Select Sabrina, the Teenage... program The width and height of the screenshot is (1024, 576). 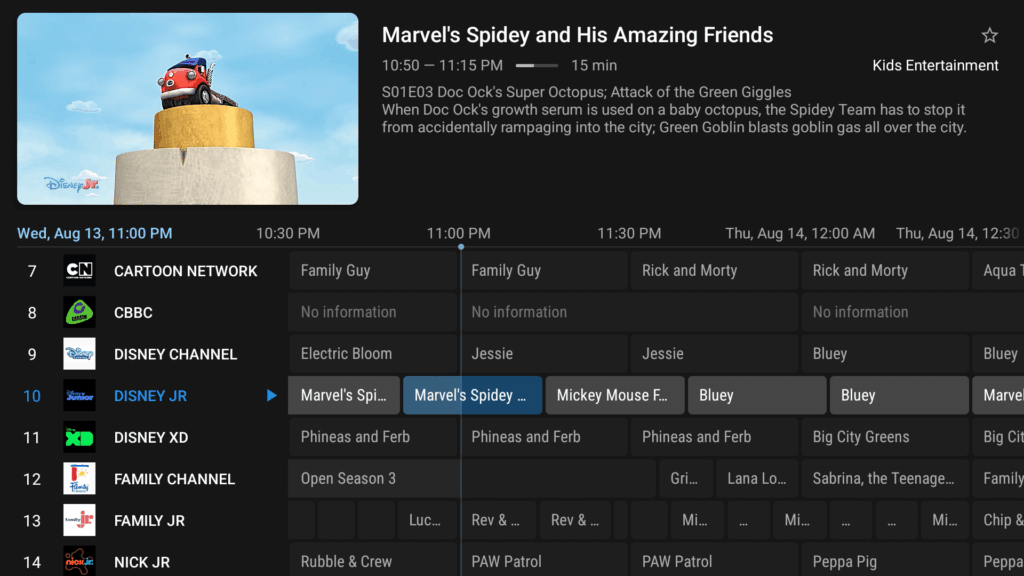tap(885, 479)
